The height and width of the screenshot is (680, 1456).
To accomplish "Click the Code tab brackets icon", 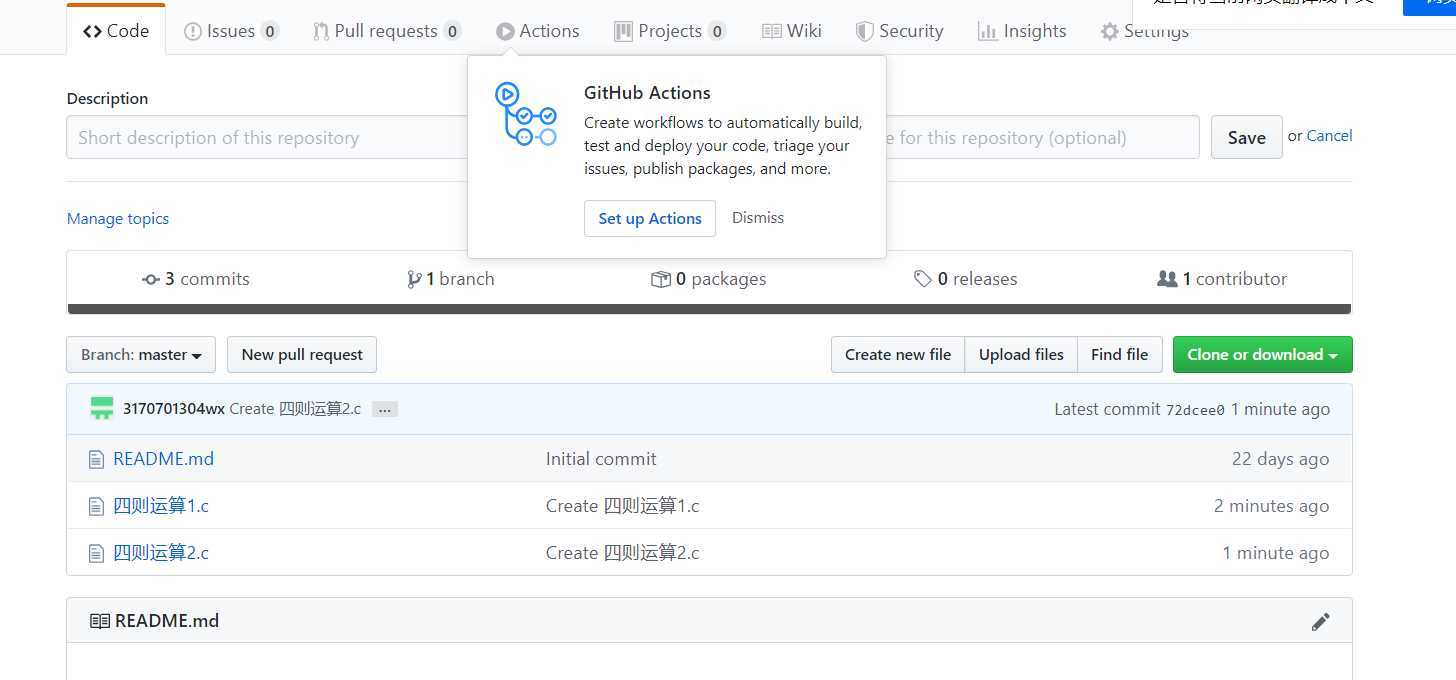I will tap(92, 31).
